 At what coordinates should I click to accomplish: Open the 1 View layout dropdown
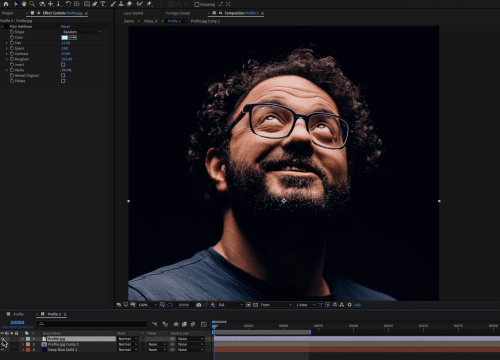point(306,305)
